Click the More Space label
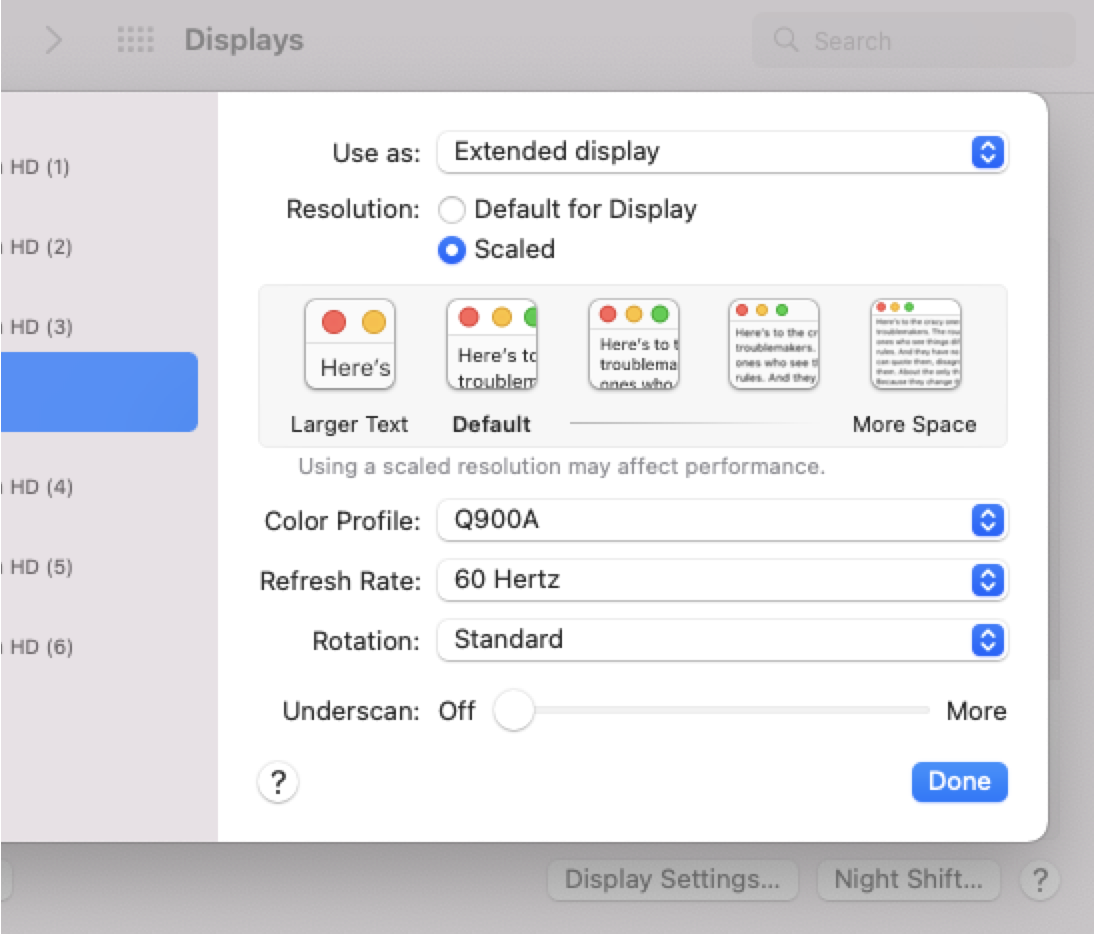The width and height of the screenshot is (1094, 934). 914,424
